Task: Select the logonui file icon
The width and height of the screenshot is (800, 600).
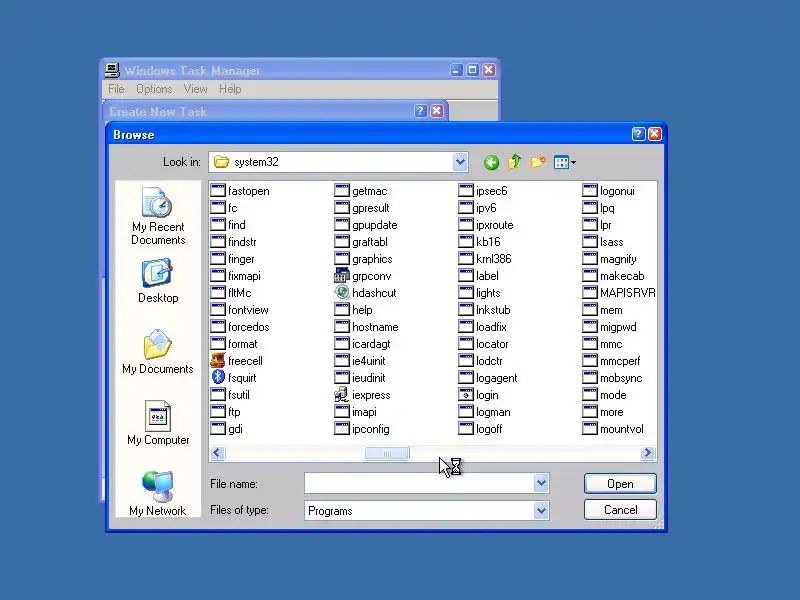Action: (x=590, y=191)
